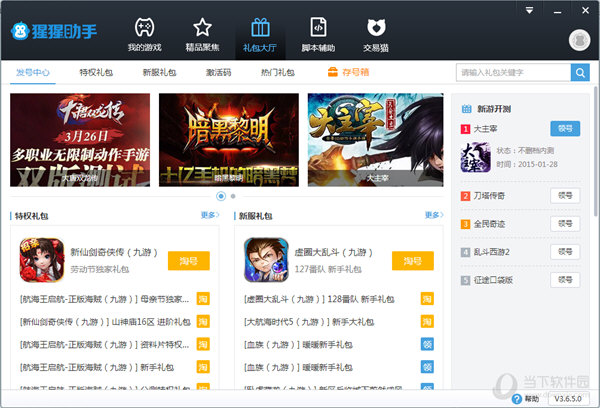Click the vertical scrollbar thumb

tap(595, 151)
